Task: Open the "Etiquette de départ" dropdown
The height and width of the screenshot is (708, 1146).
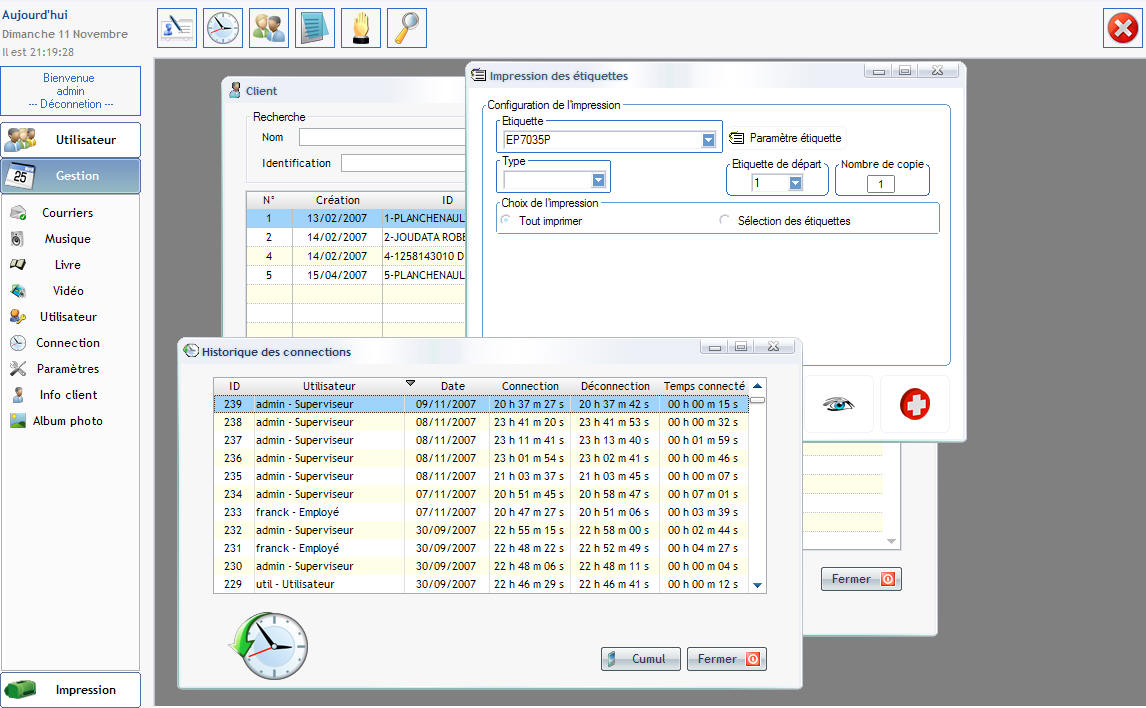Action: point(795,183)
